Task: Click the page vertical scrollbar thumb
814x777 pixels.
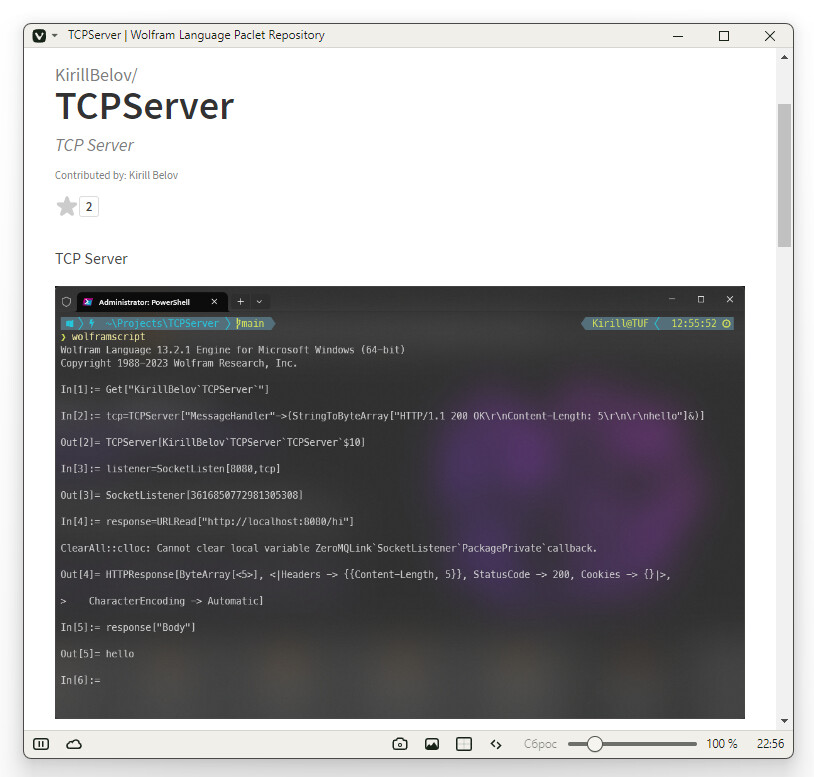Action: click(784, 175)
